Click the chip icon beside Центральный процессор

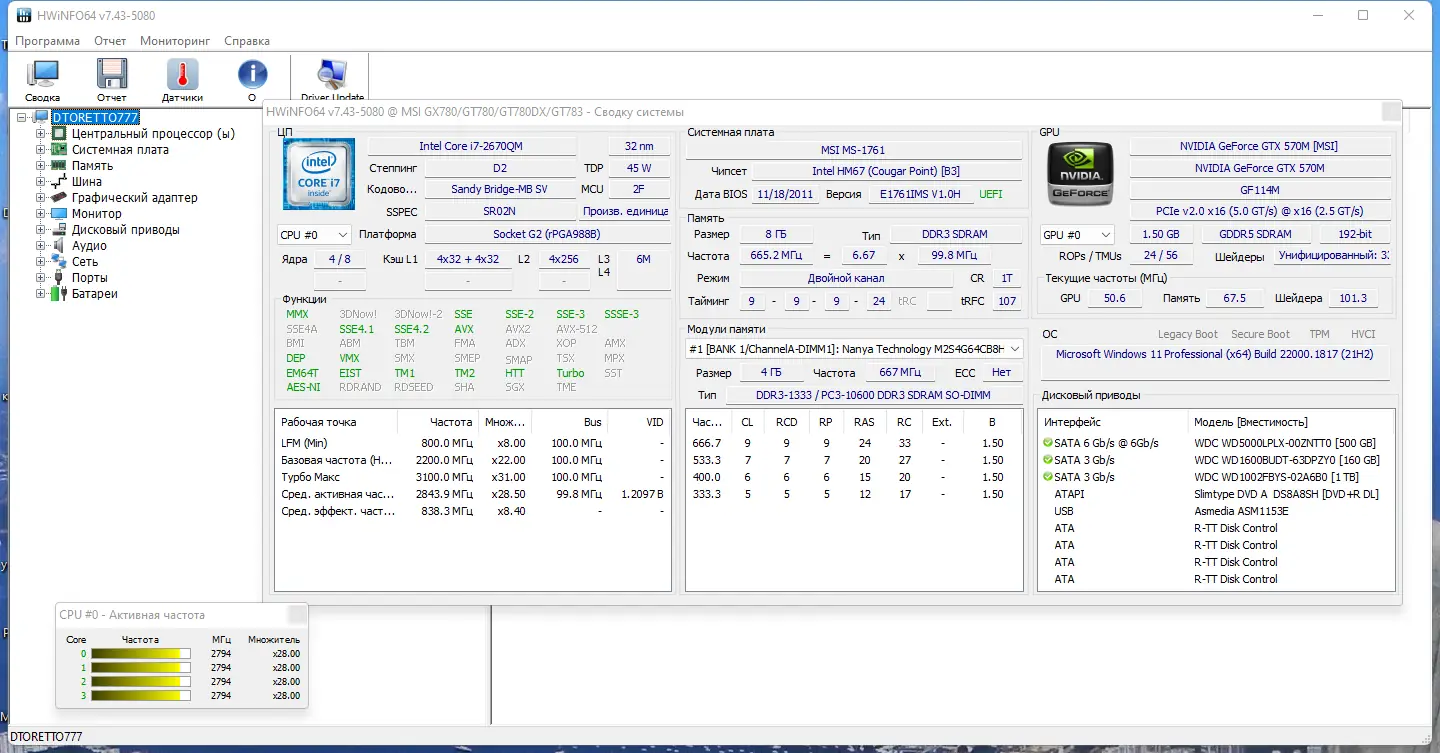point(60,134)
